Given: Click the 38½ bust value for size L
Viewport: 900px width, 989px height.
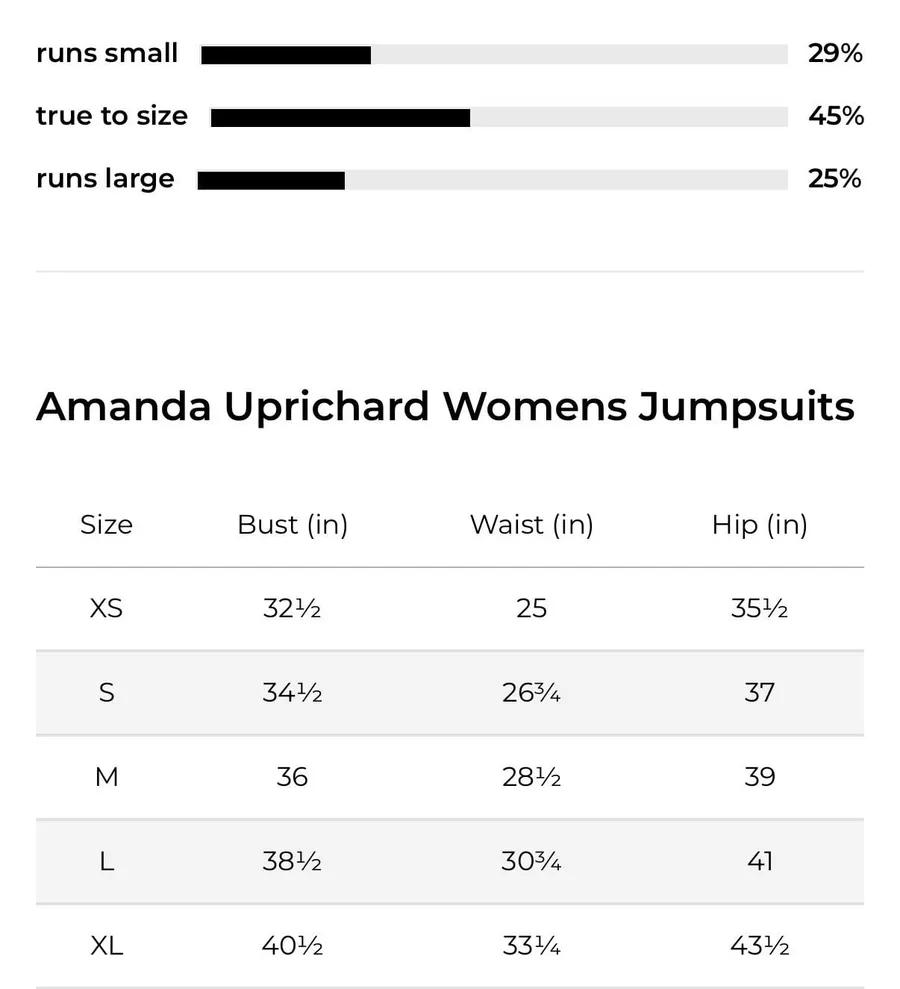Looking at the screenshot, I should [292, 862].
